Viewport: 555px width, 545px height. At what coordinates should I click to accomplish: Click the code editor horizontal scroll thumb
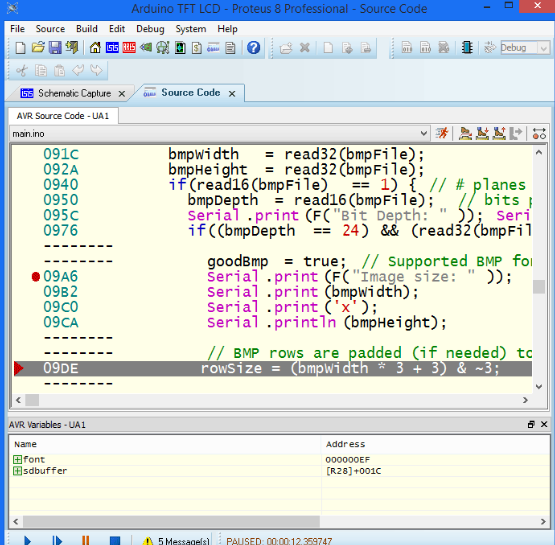32,400
